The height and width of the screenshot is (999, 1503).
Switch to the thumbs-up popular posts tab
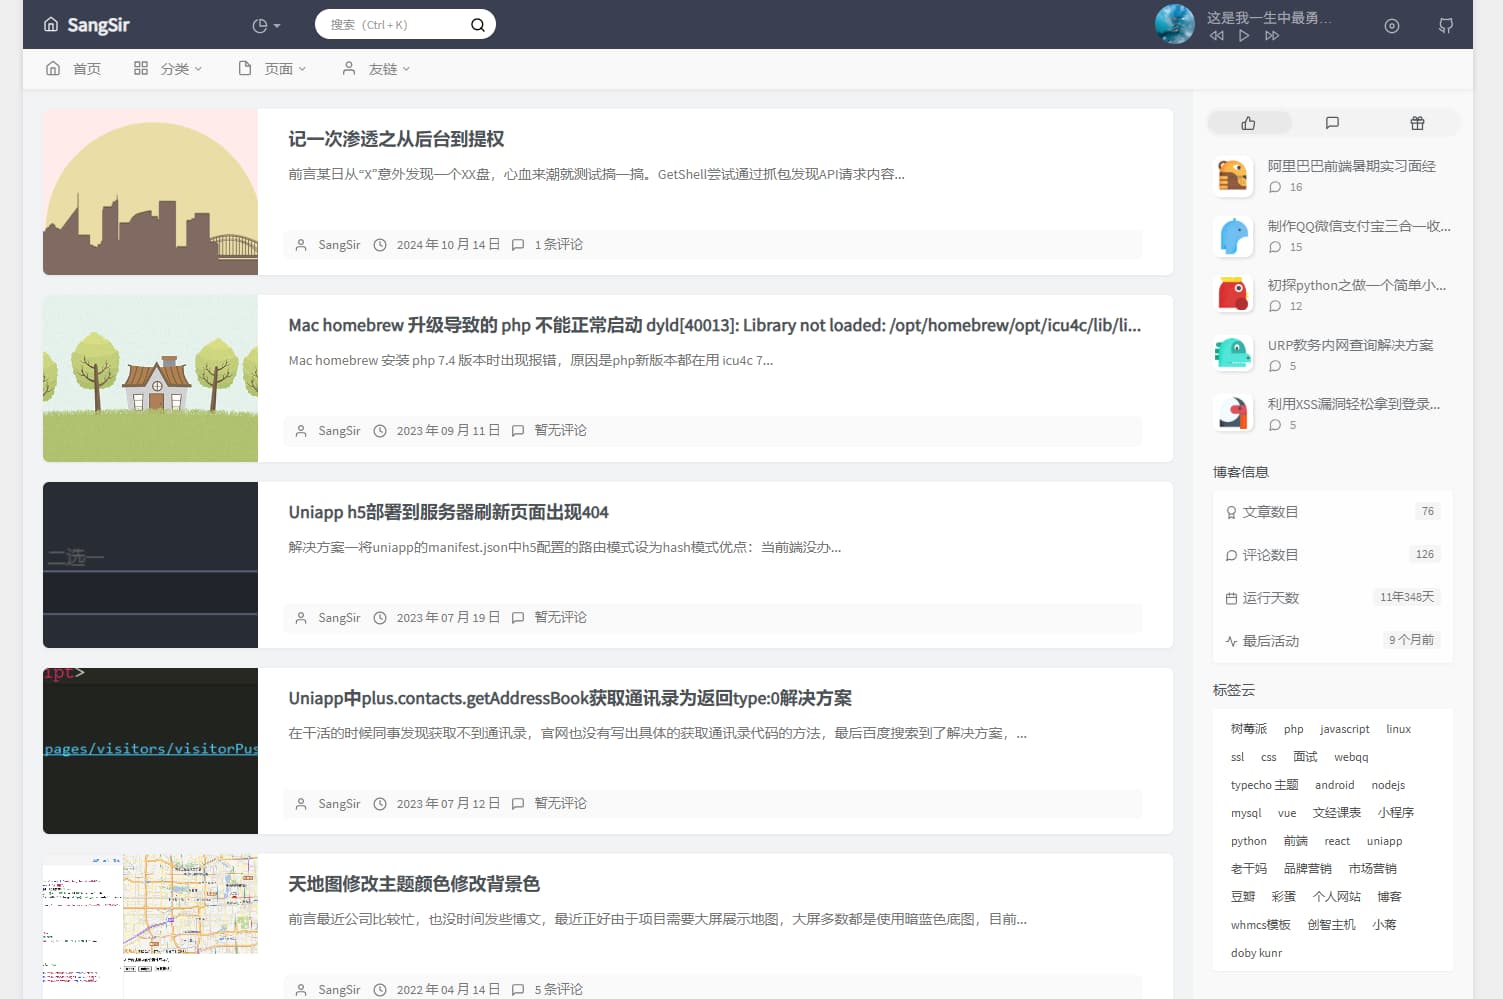tap(1248, 123)
